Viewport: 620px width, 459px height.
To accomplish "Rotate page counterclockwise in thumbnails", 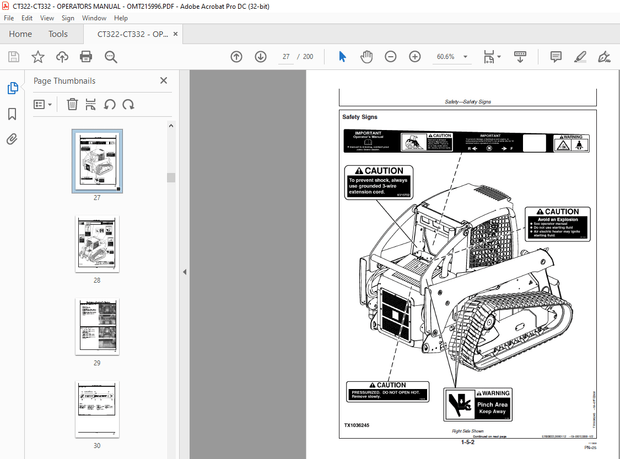I will click(110, 104).
